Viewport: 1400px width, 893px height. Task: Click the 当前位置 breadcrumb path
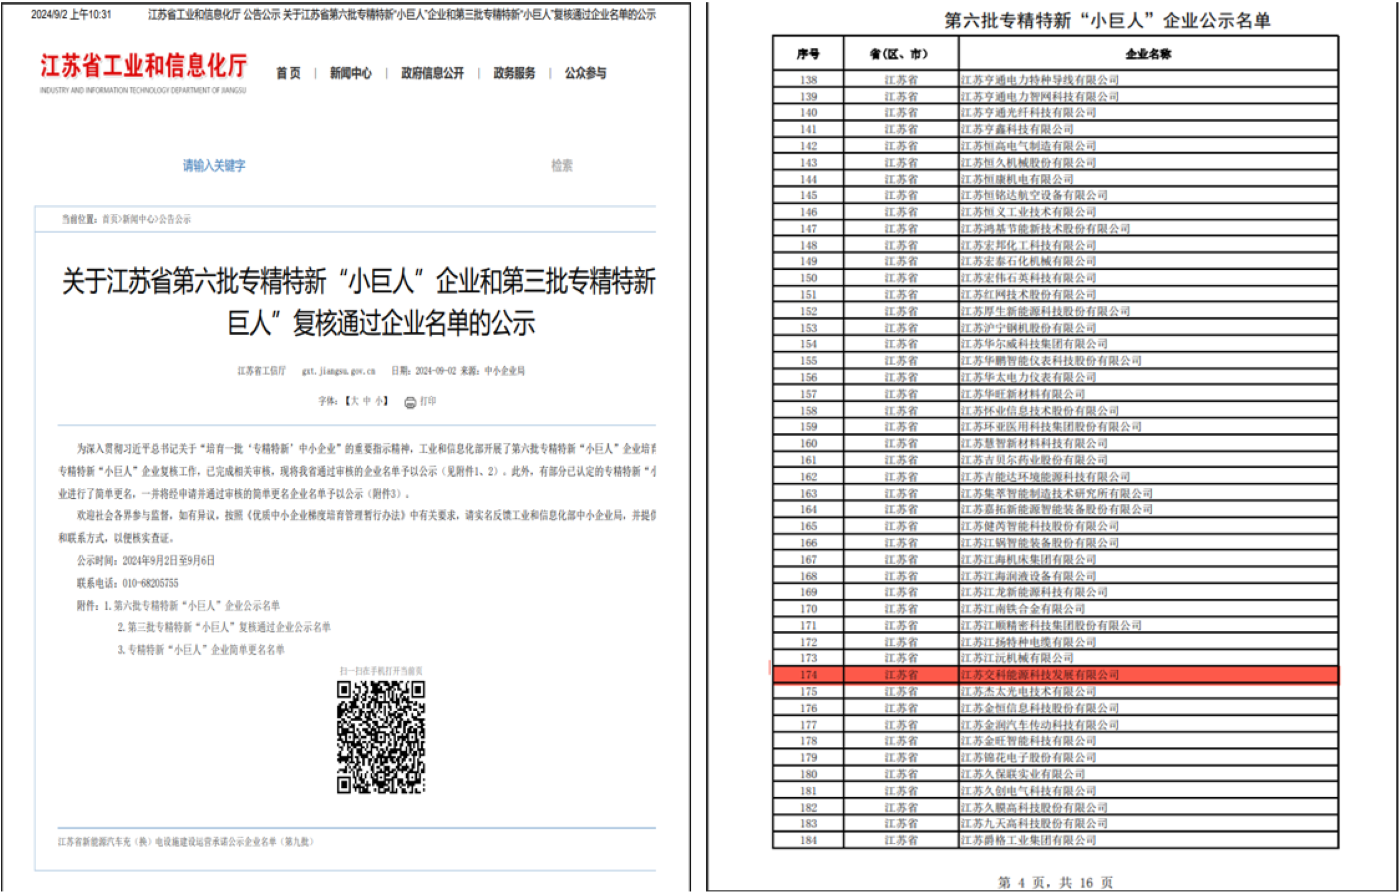click(126, 218)
